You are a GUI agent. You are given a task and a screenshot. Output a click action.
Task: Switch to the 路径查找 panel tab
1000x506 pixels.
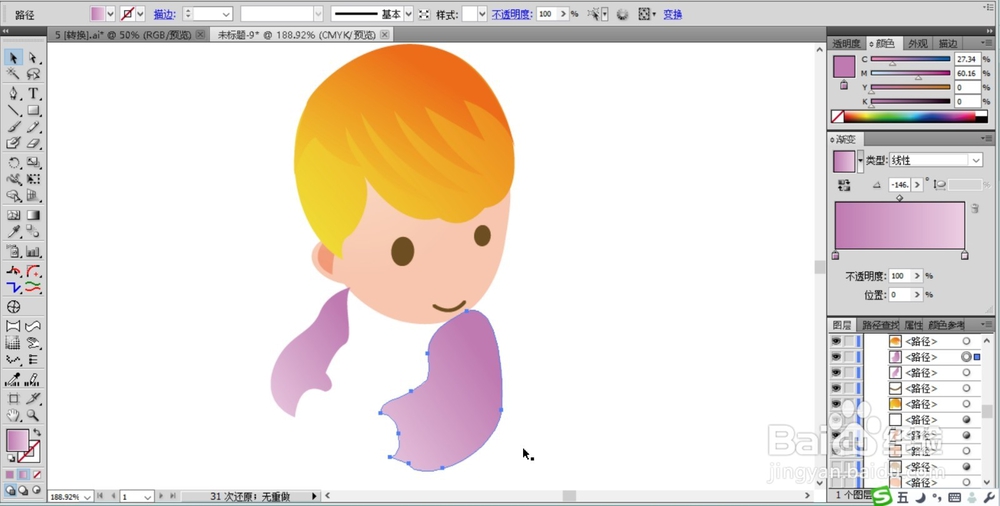coord(880,325)
